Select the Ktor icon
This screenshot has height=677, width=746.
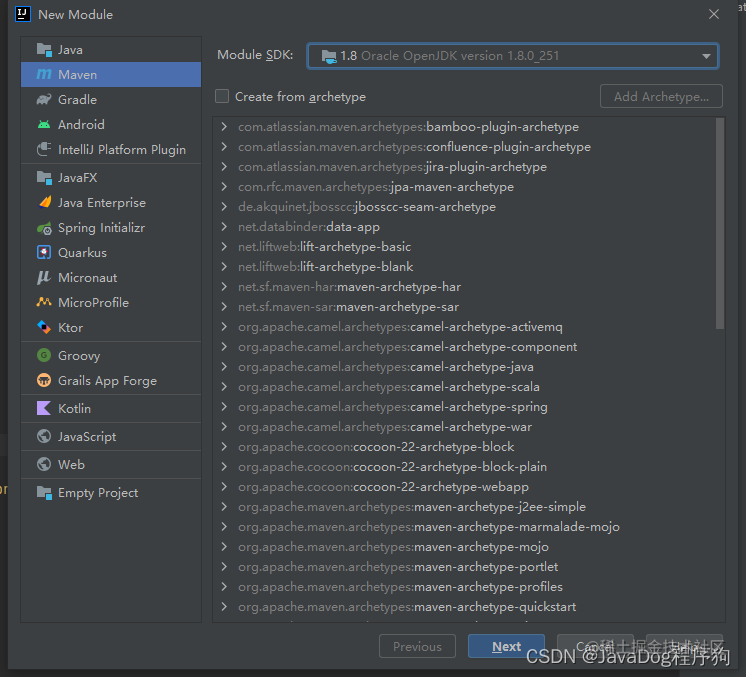point(44,327)
